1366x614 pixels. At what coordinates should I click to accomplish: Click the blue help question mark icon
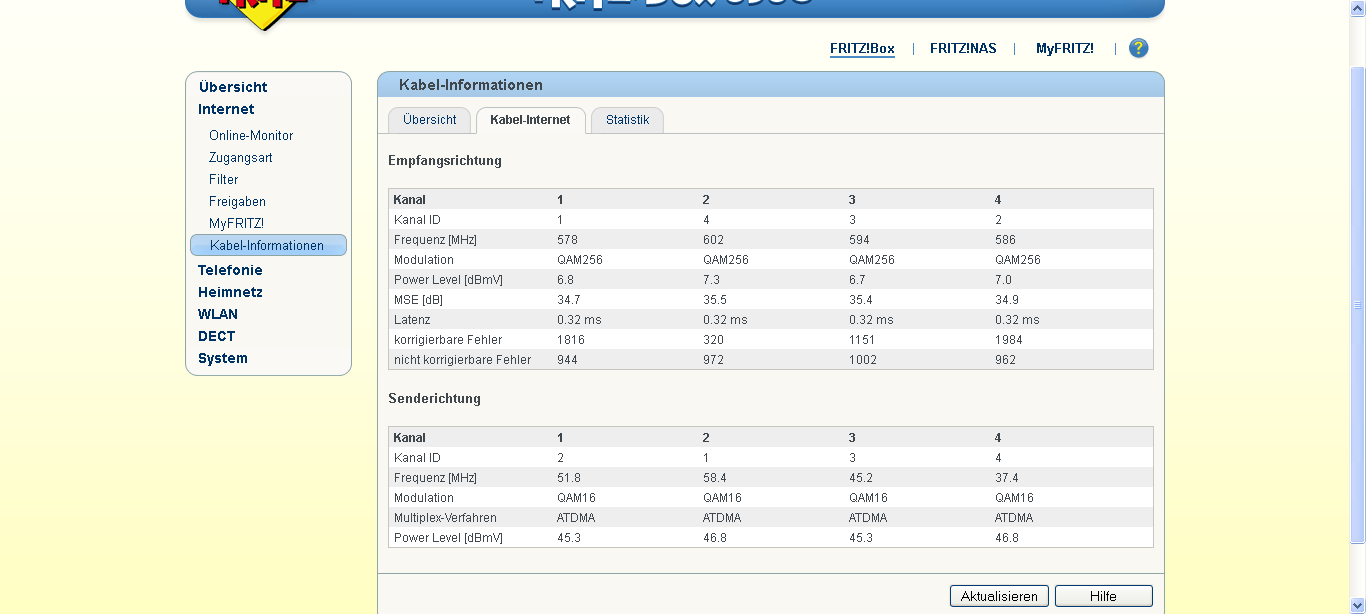click(1138, 48)
